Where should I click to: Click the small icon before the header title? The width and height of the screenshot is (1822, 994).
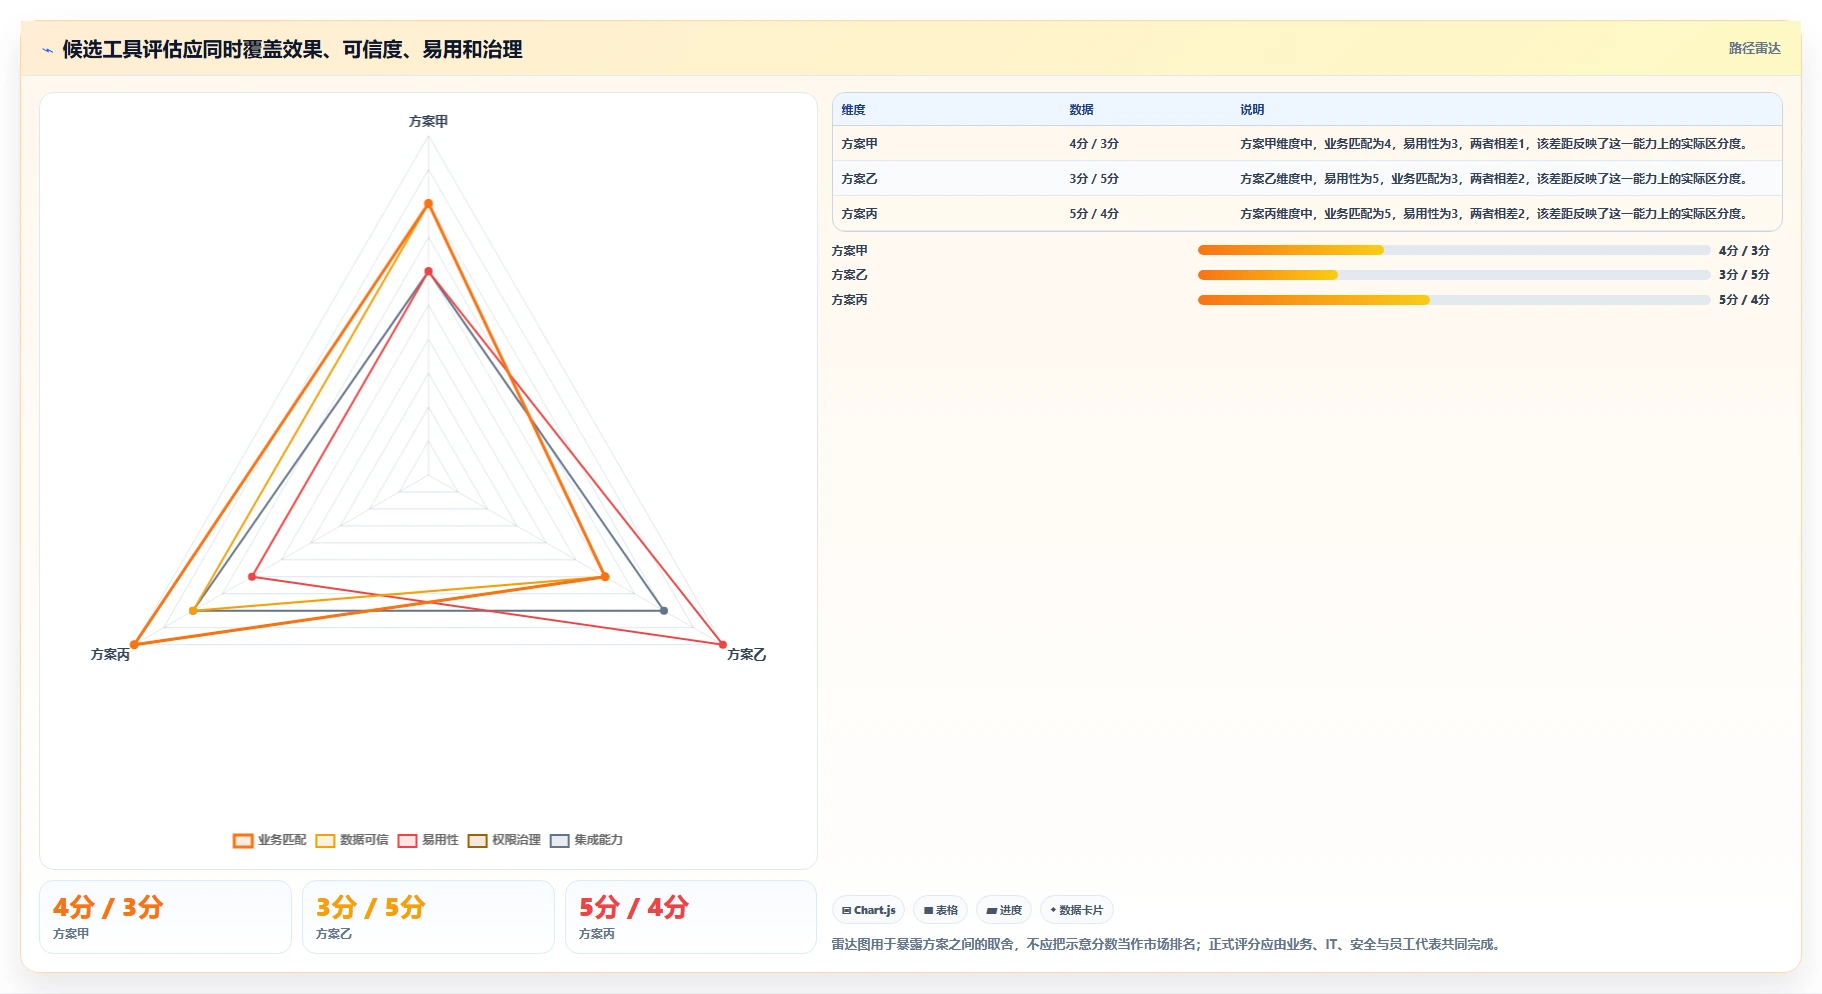point(47,50)
